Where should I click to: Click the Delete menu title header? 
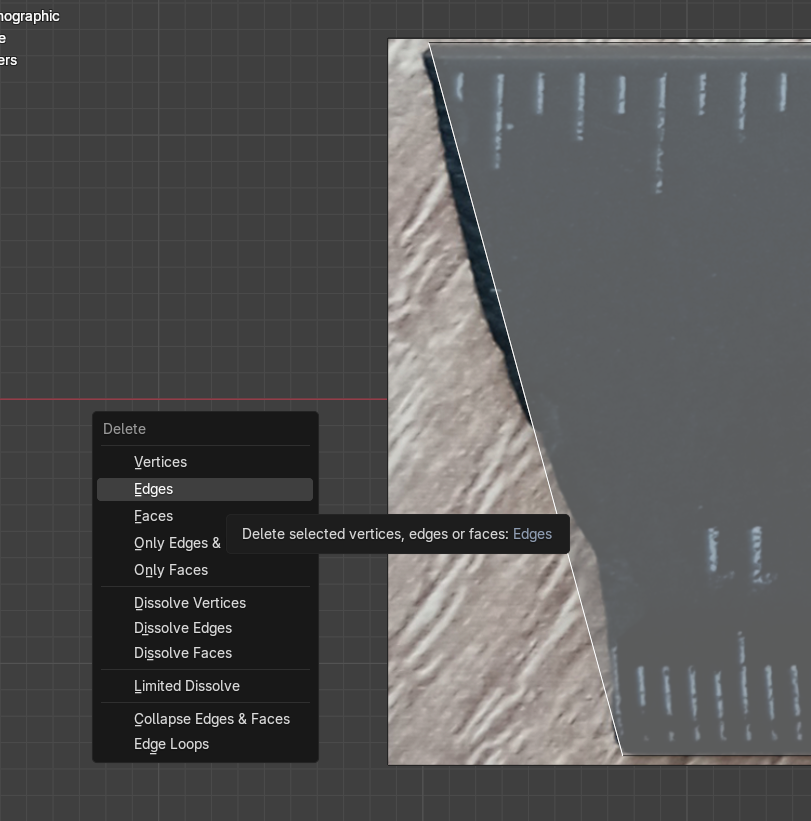click(125, 429)
